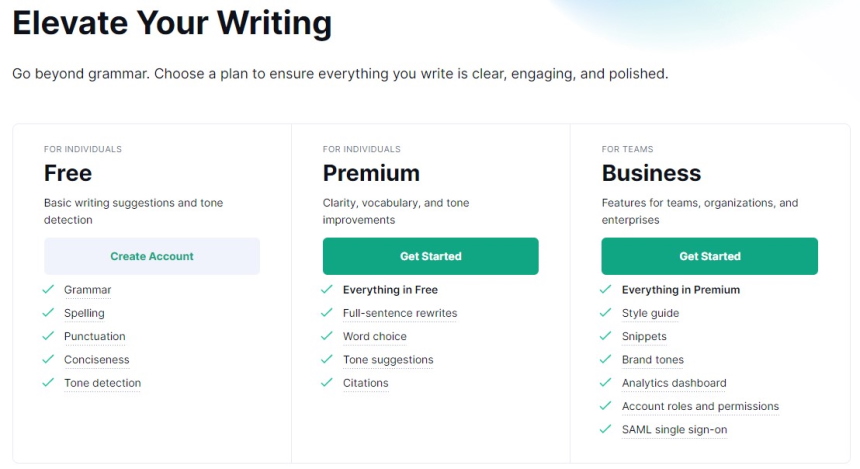Viewport: 860px width, 469px height.
Task: Click the checkmark beside SAML single sign-on
Action: (x=606, y=429)
